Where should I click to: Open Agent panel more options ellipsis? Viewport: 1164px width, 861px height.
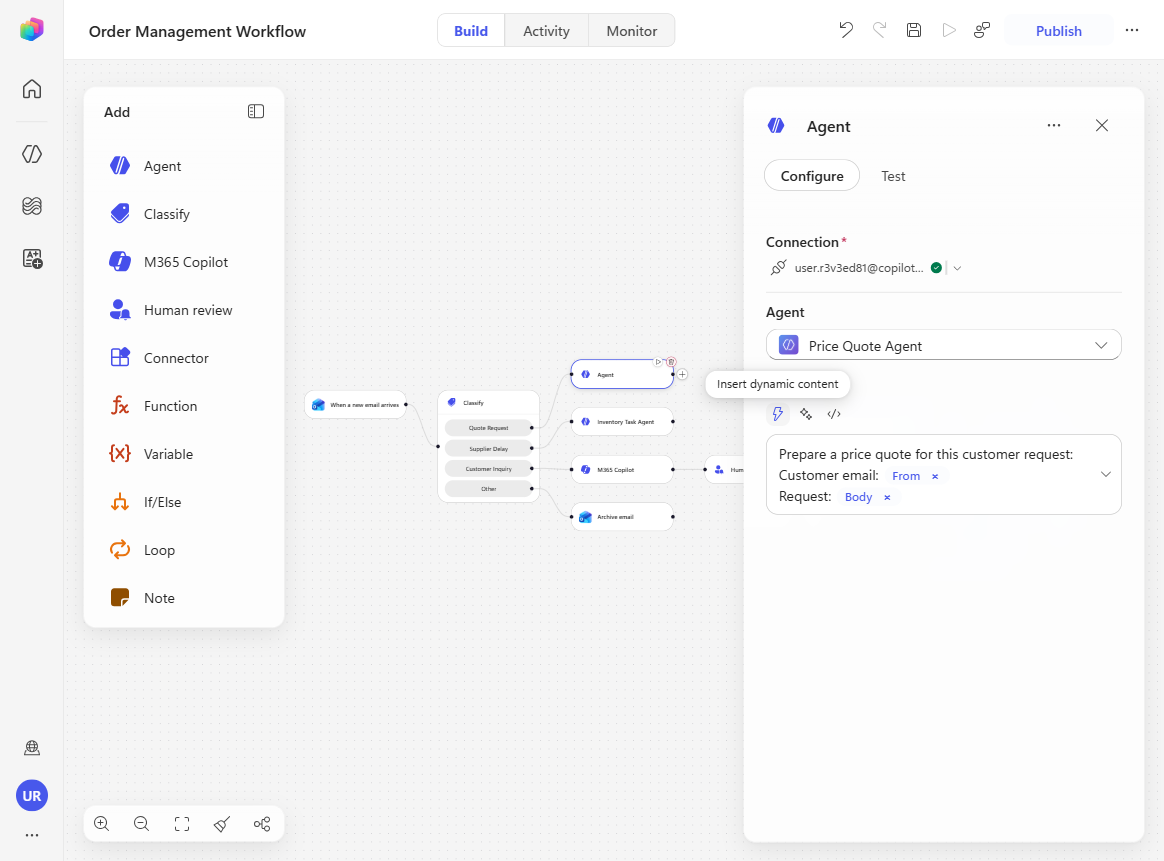coord(1053,125)
